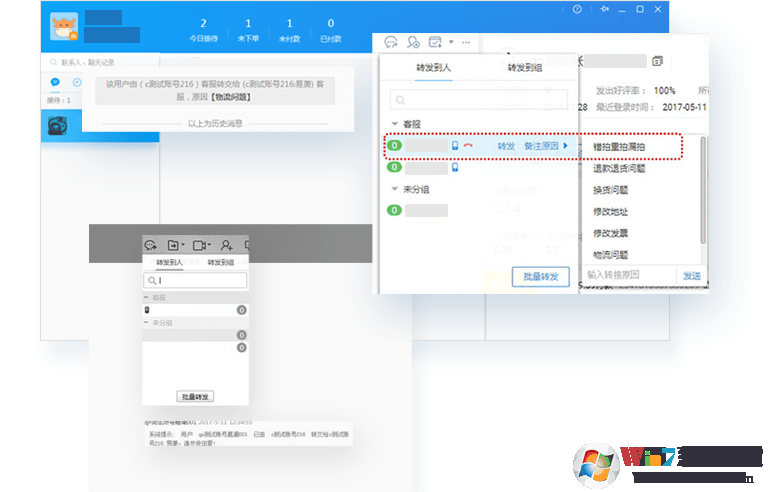Choose reason 物流问题 from the list

610,255
